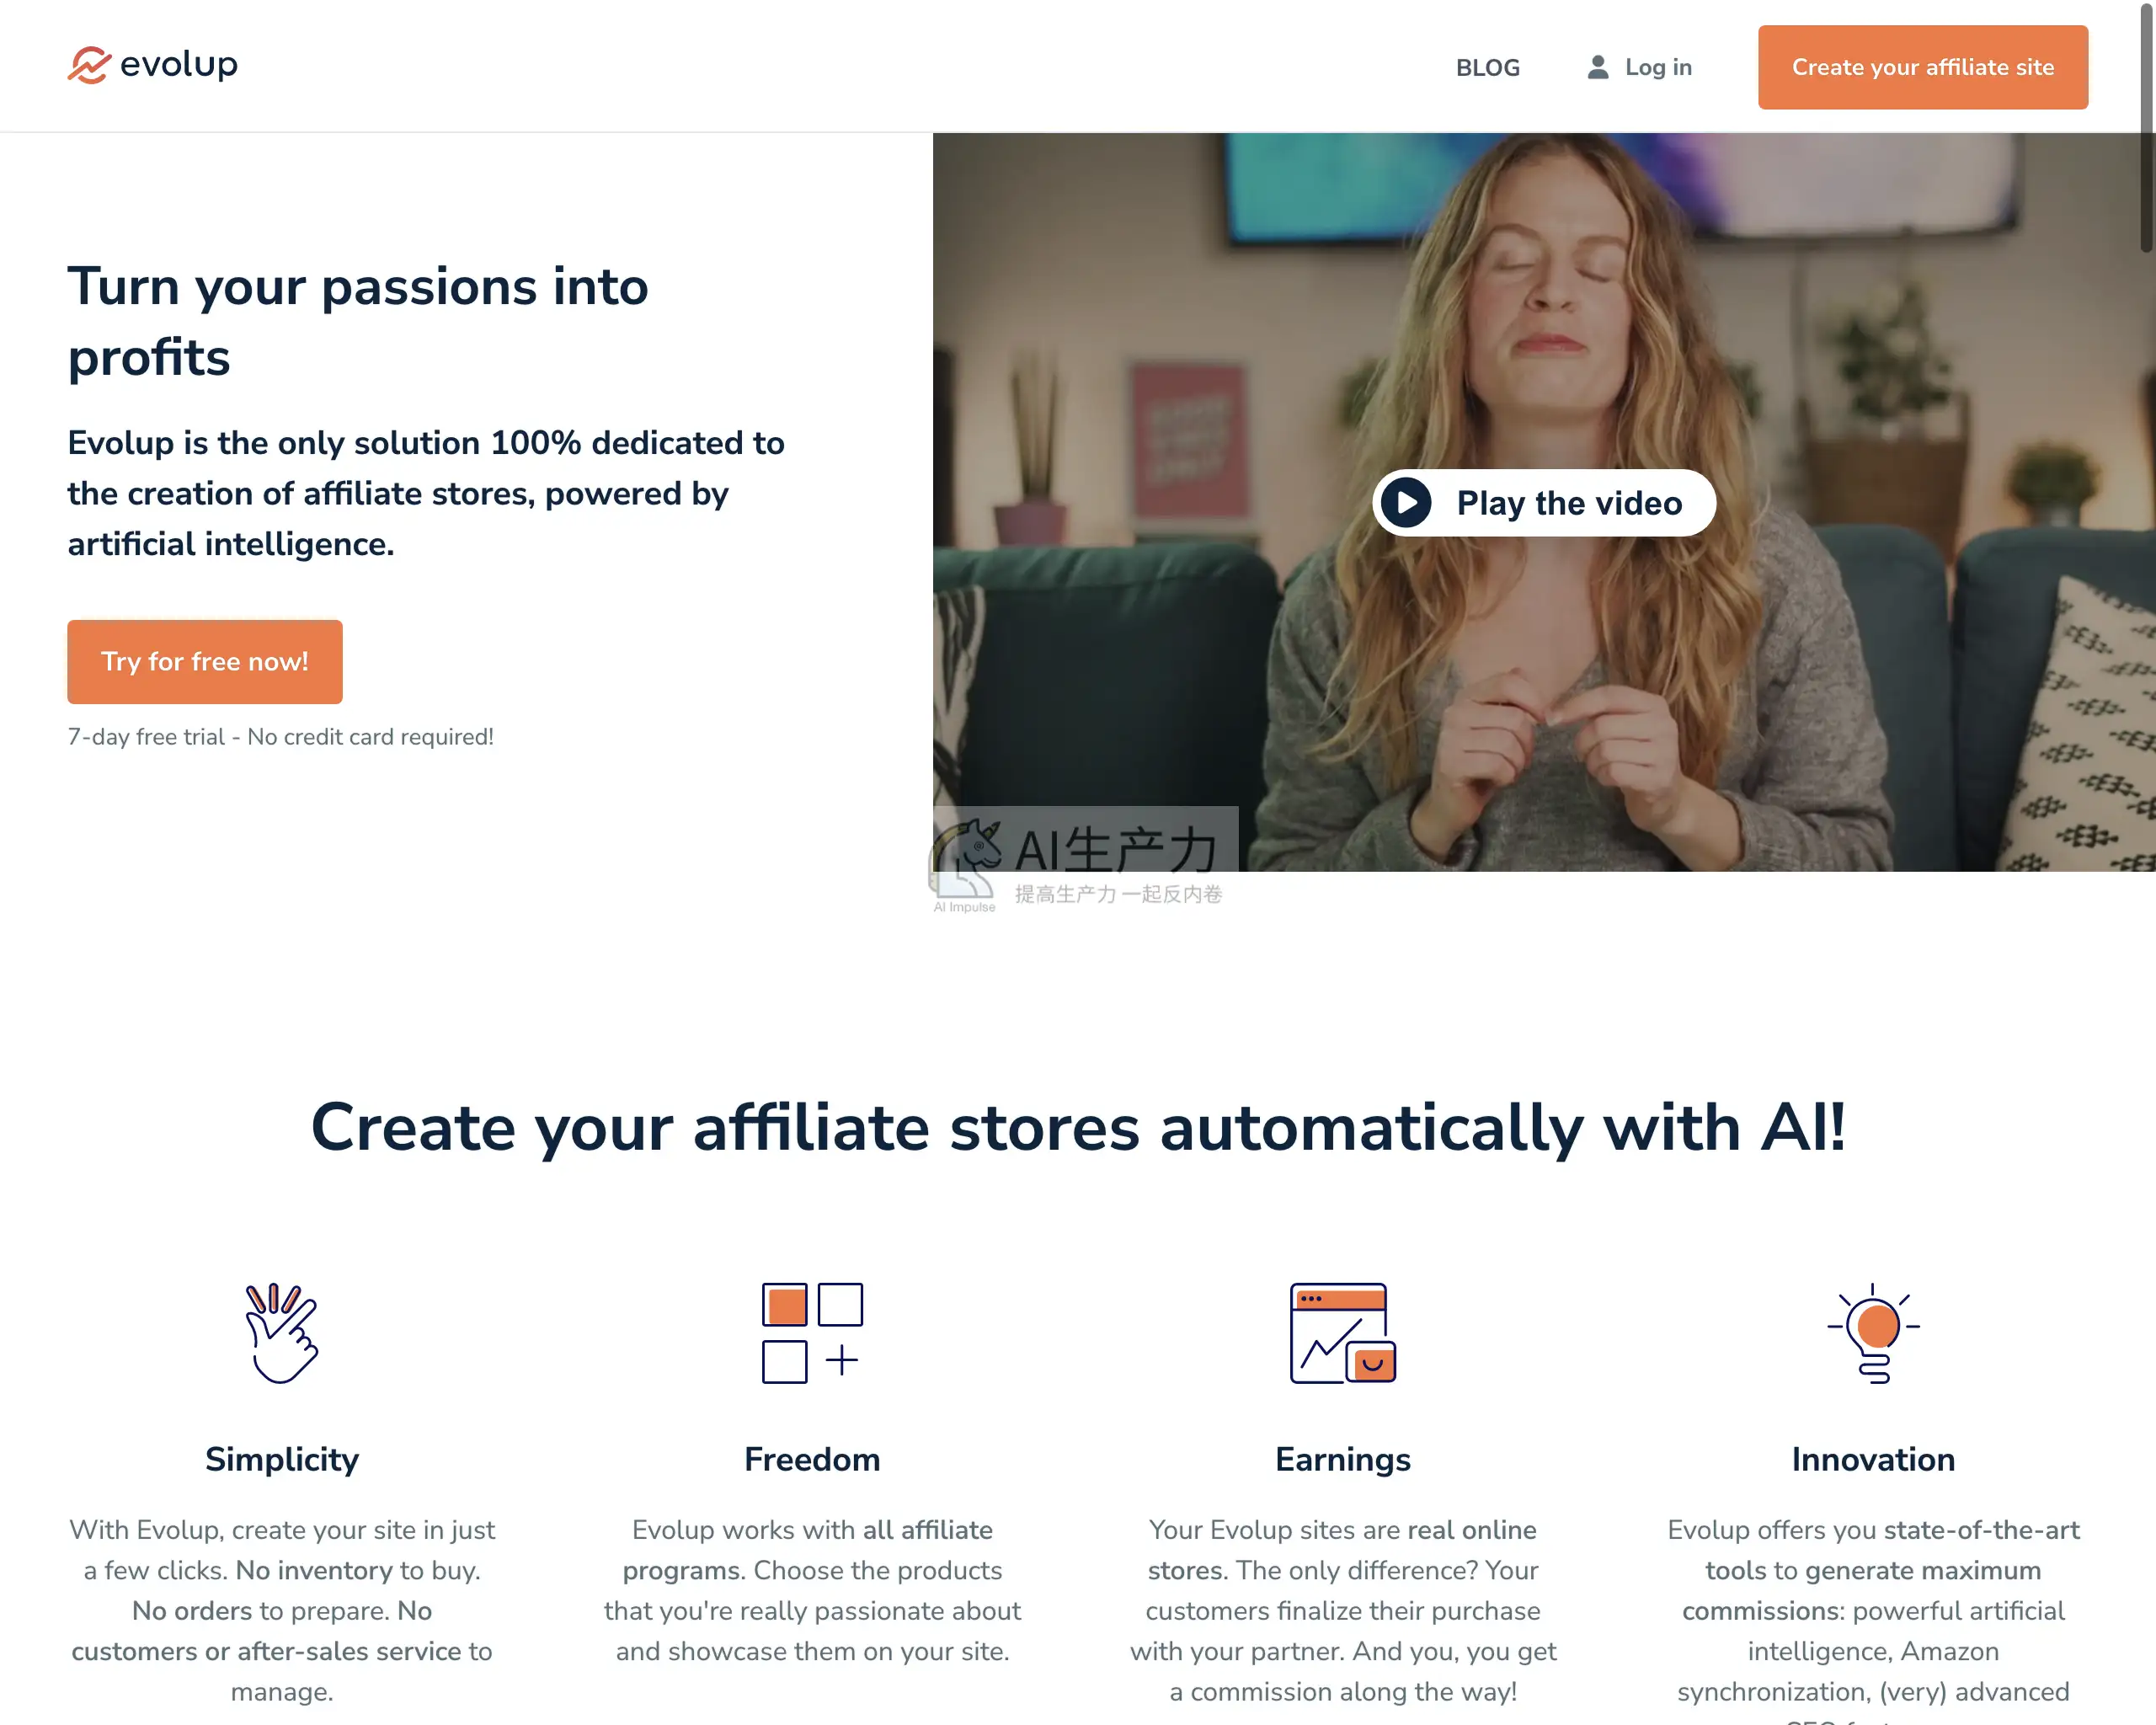Open the BLOG menu item
This screenshot has width=2156, height=1725.
click(x=1487, y=68)
